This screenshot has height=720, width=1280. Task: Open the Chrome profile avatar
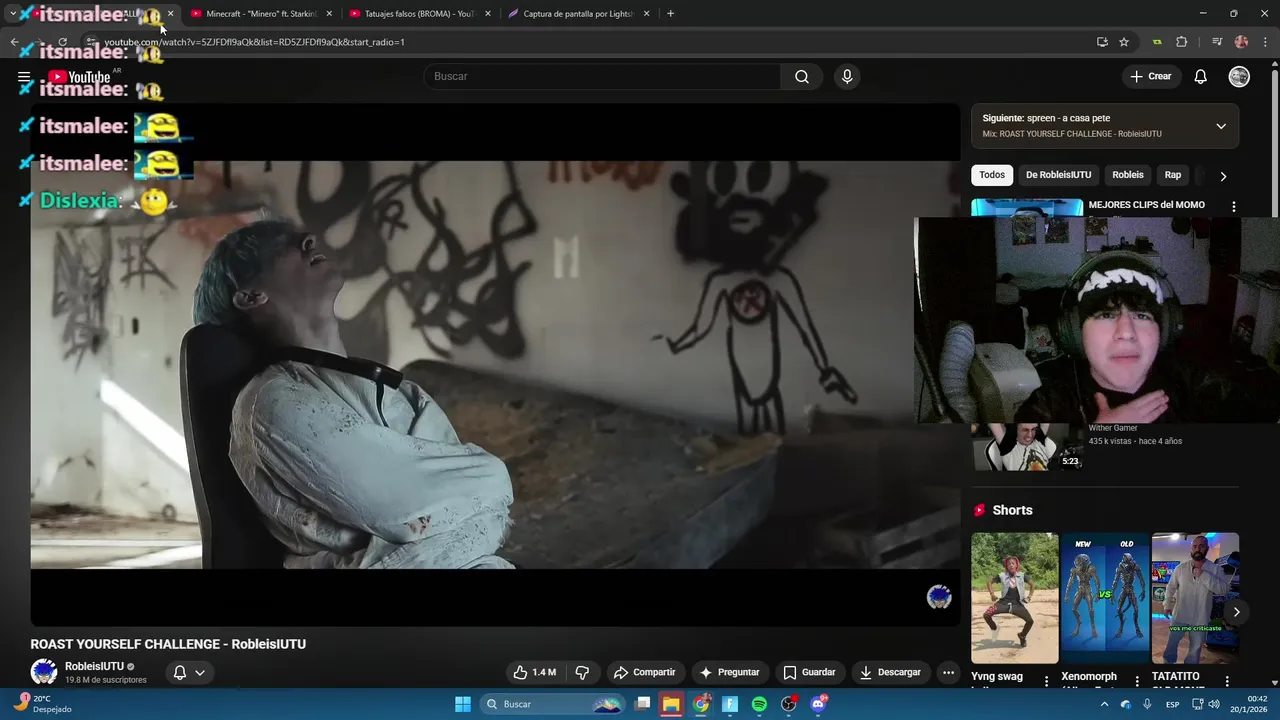coord(1241,42)
